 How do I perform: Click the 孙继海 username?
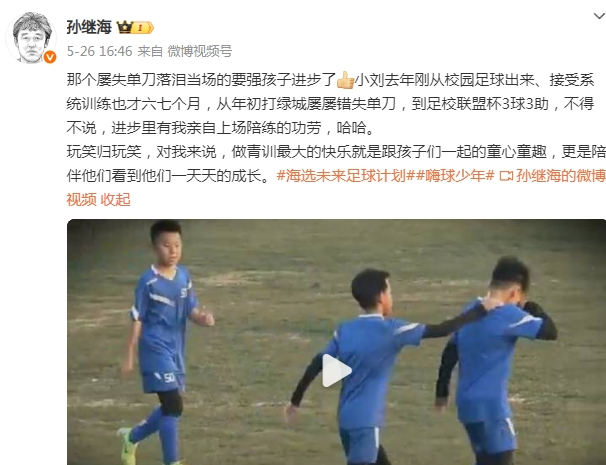(89, 27)
